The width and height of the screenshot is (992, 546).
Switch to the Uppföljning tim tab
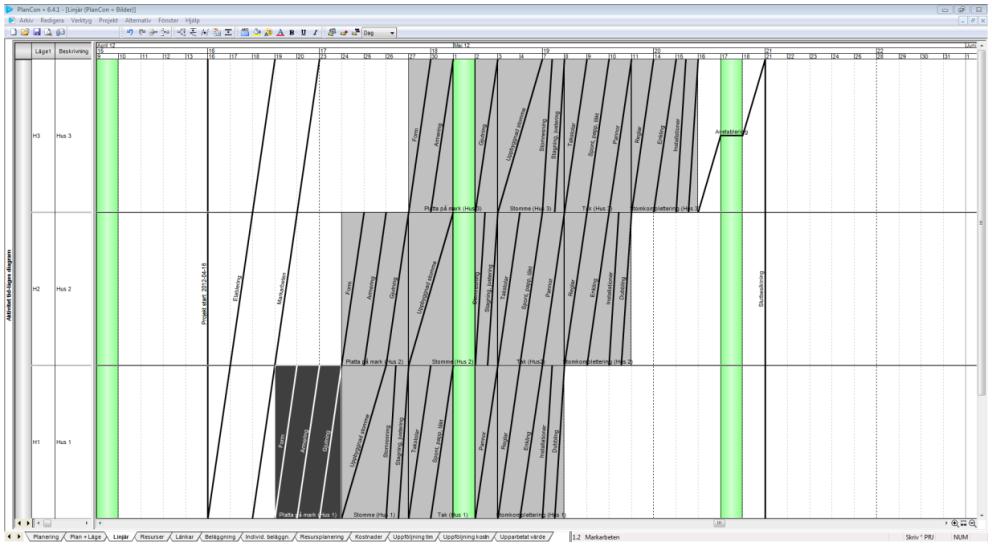(412, 537)
